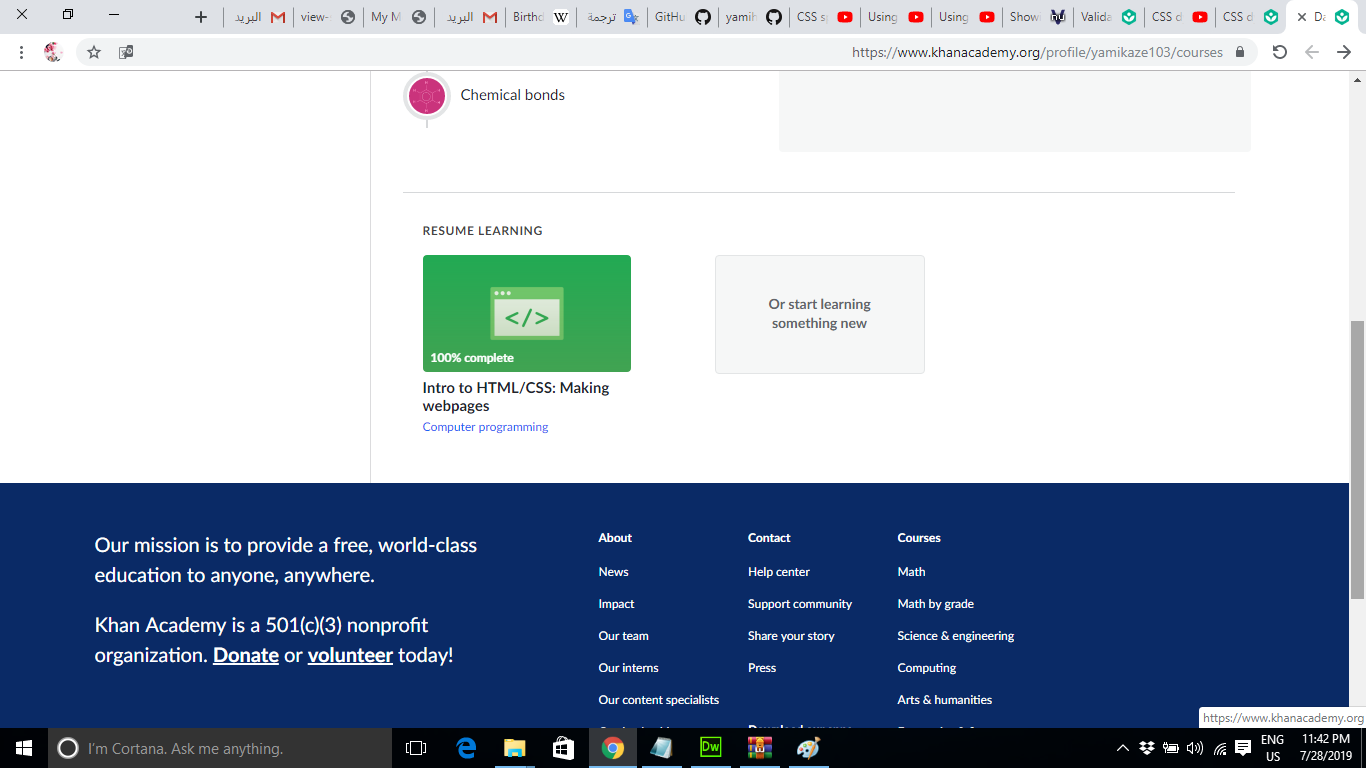This screenshot has height=768, width=1366.
Task: Launch Dreamweaver from the taskbar
Action: pyautogui.click(x=711, y=748)
